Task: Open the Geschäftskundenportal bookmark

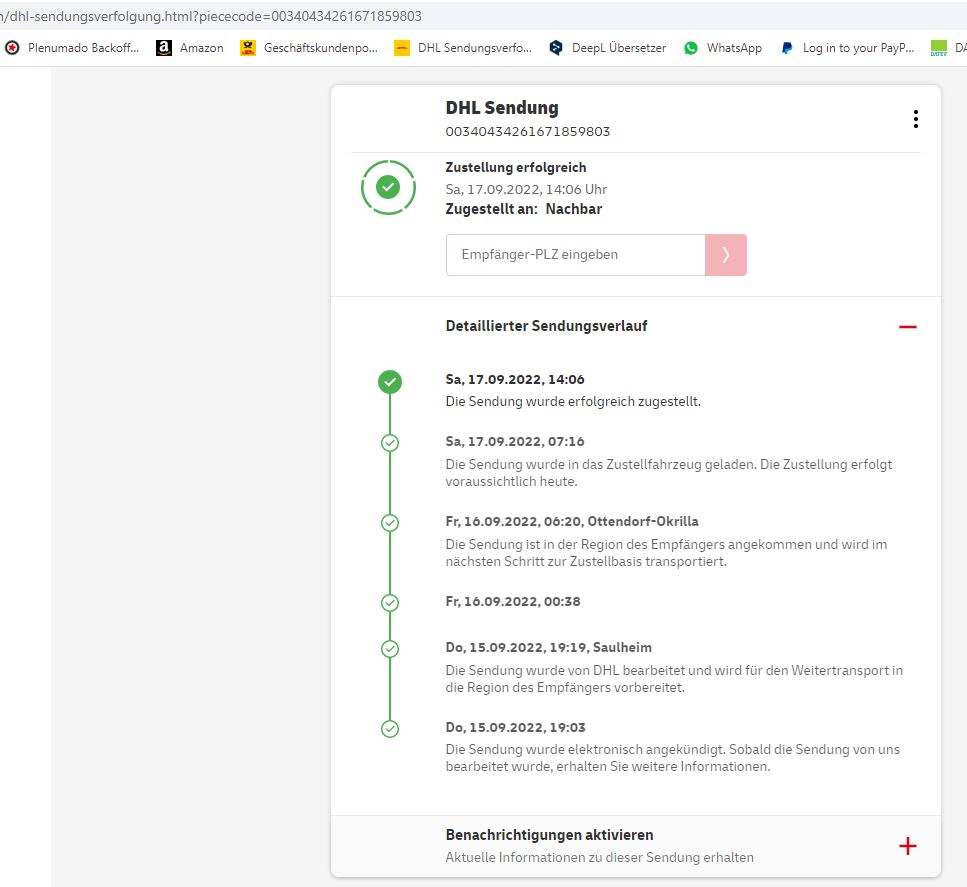Action: coord(309,47)
